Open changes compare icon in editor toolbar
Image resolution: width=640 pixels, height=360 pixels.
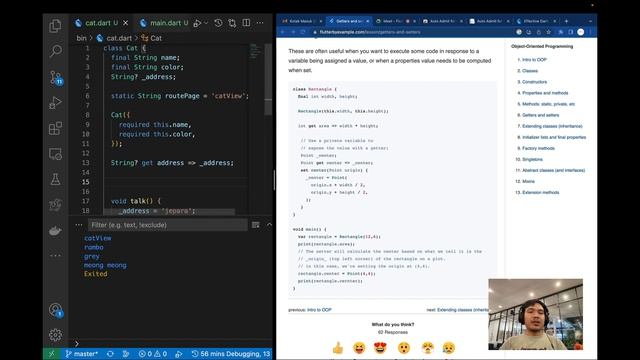coord(232,23)
